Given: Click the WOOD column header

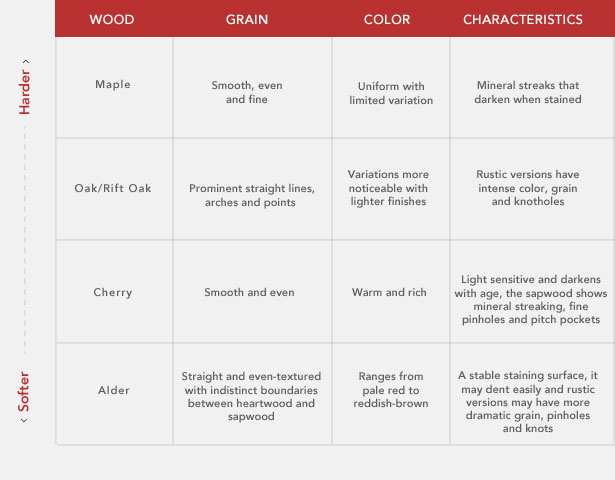Looking at the screenshot, I should pyautogui.click(x=113, y=19).
